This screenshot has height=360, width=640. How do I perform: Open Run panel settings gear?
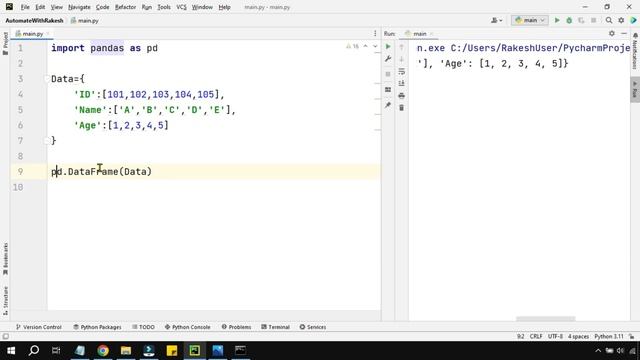611,33
